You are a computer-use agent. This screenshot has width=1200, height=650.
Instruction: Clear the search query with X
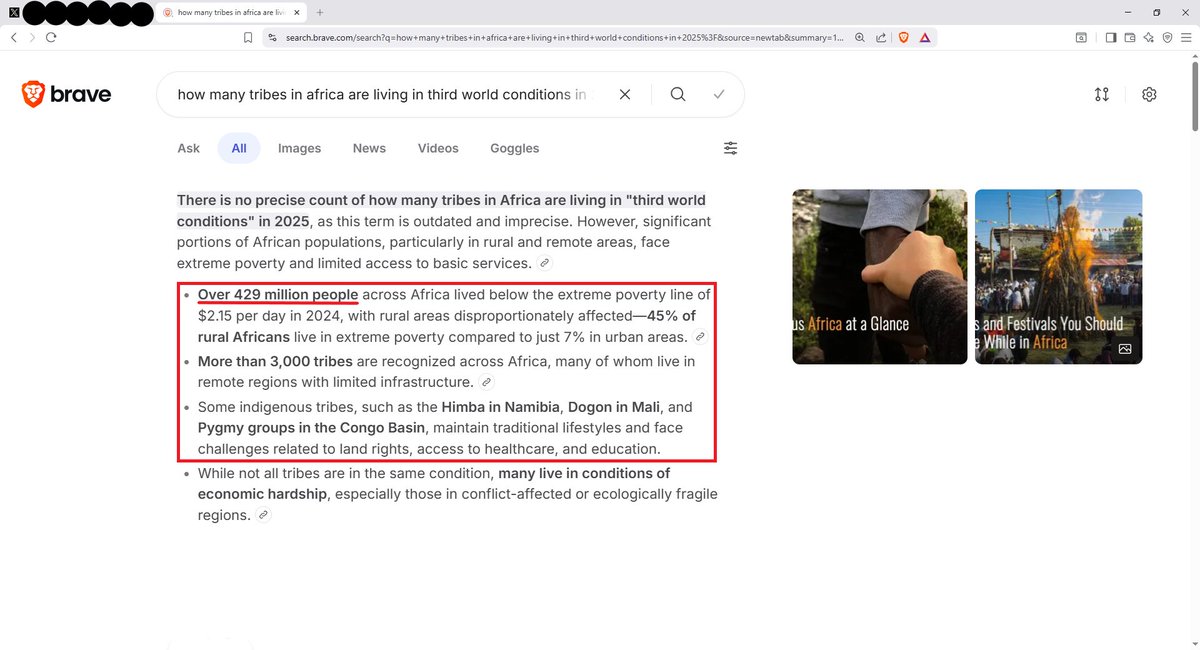(625, 94)
